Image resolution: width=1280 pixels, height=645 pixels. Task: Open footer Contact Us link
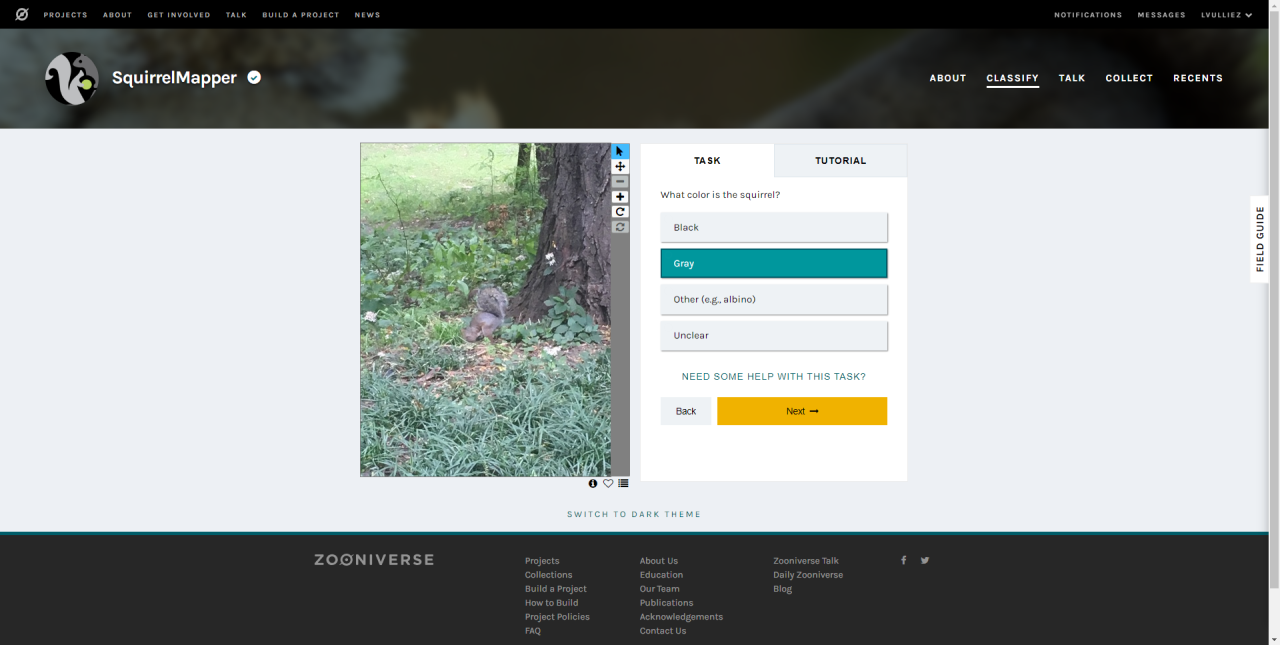(663, 631)
